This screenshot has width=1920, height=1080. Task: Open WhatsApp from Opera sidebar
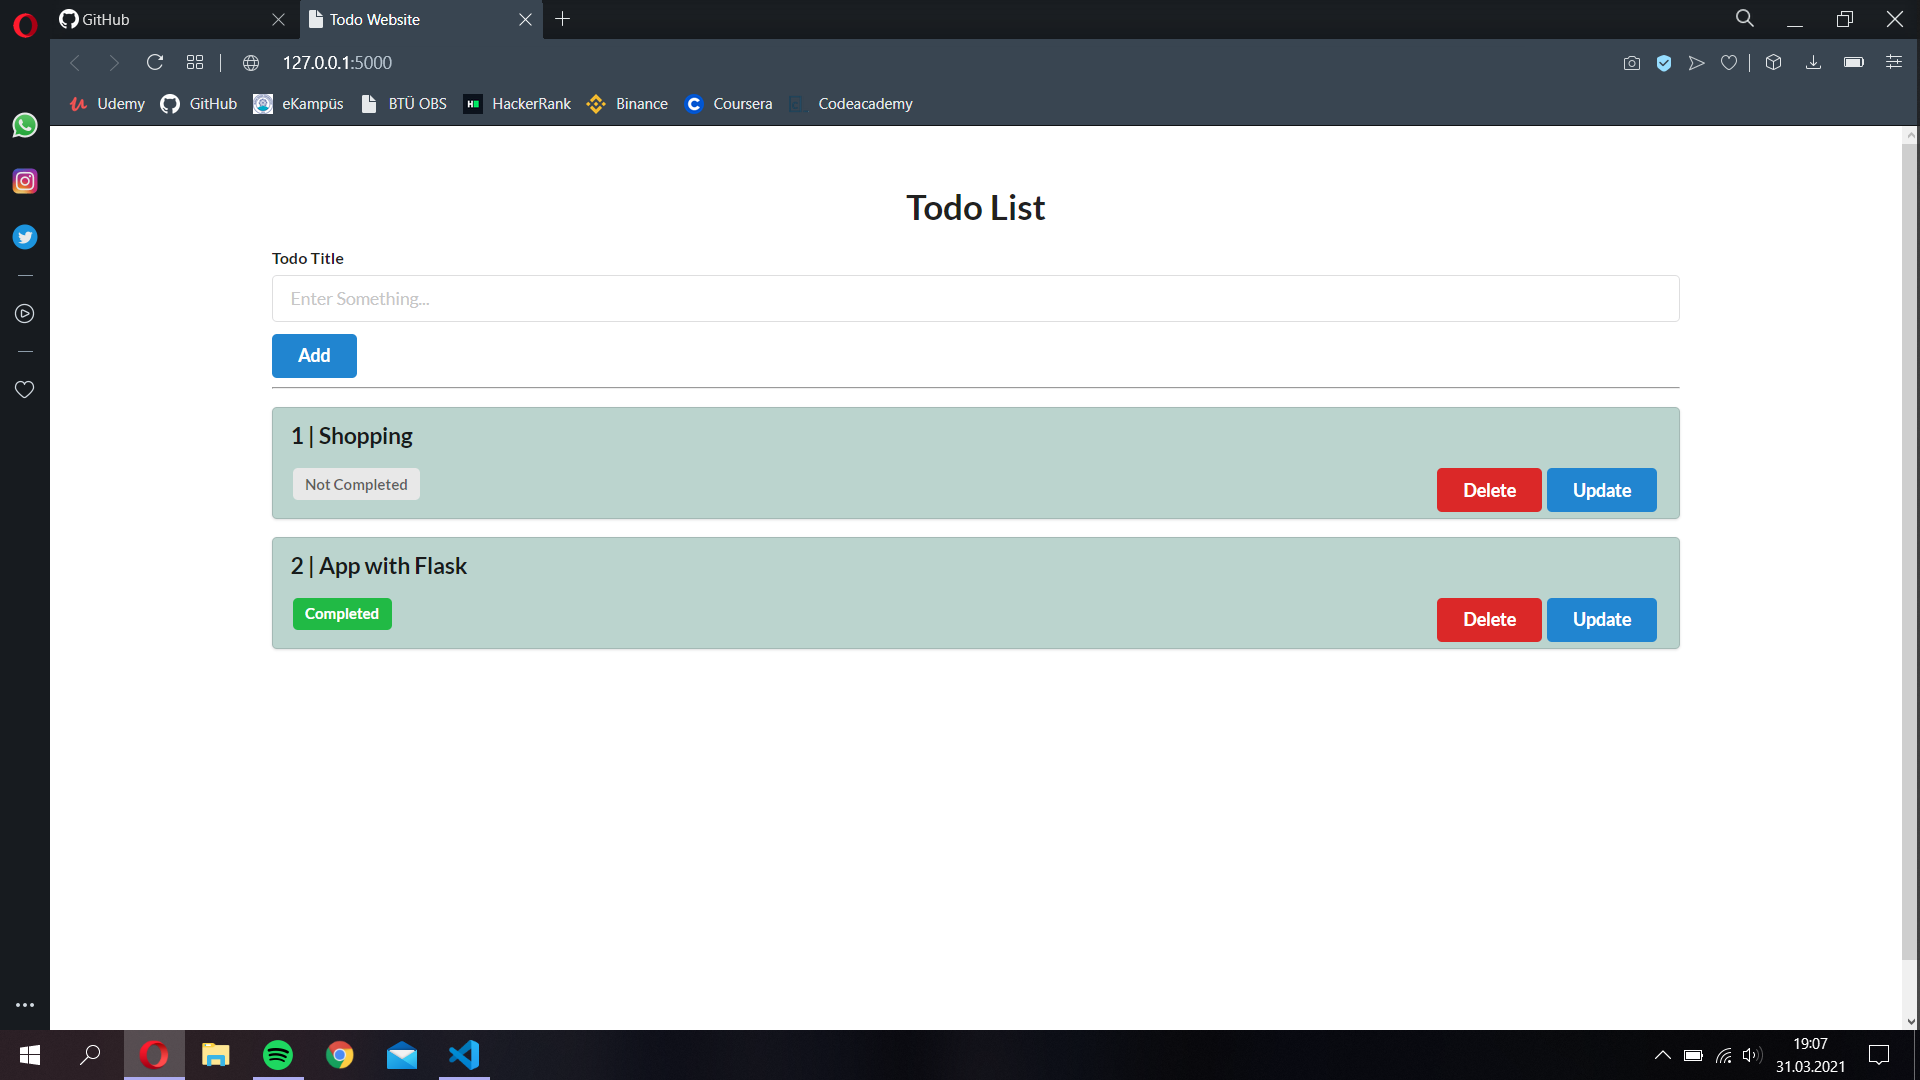point(25,125)
